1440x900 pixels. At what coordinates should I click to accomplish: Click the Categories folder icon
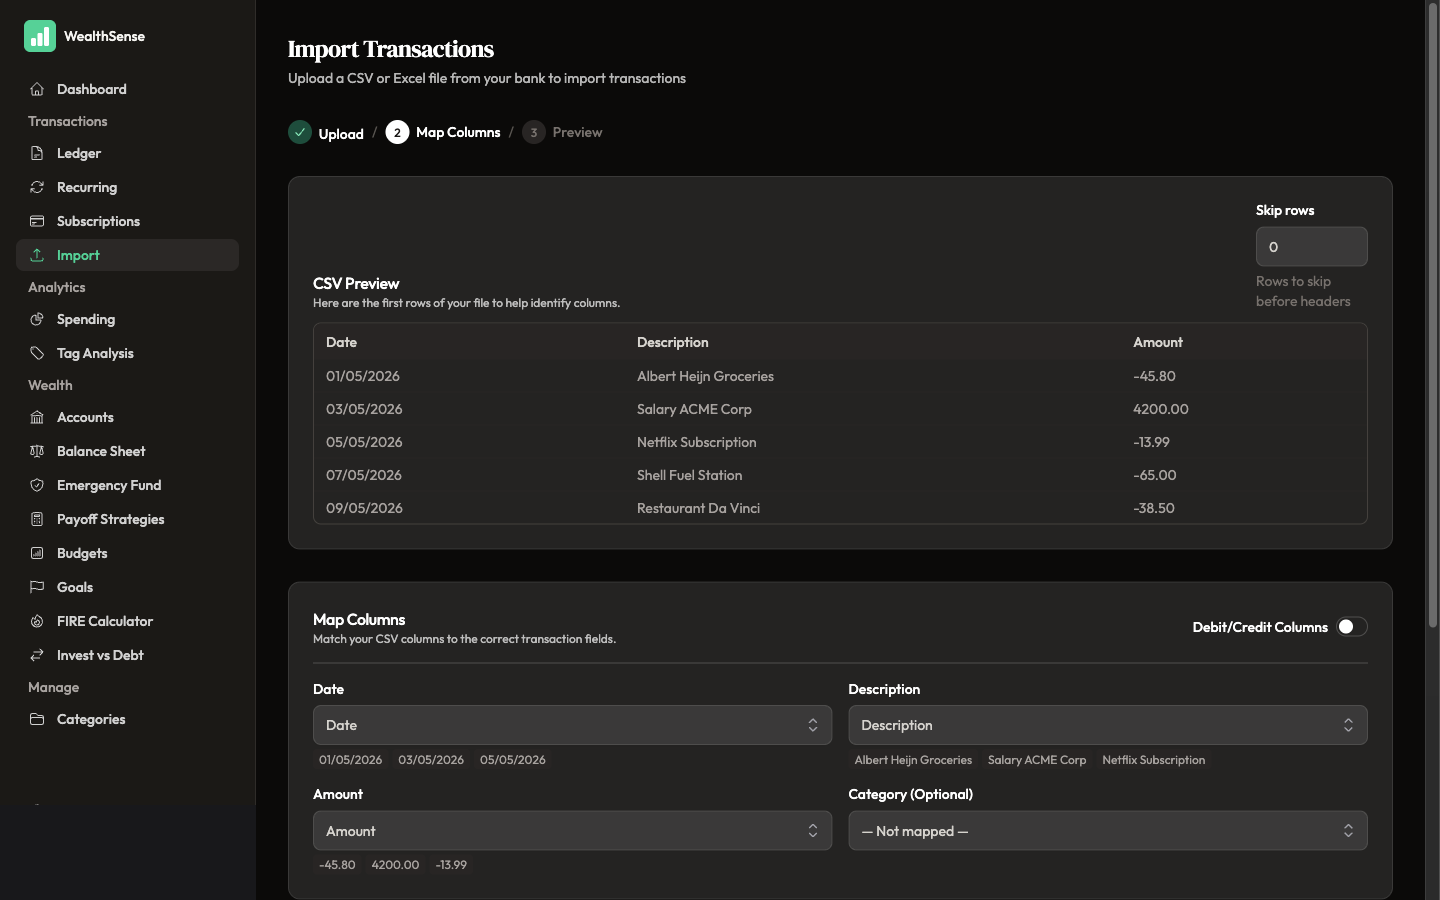click(x=37, y=719)
